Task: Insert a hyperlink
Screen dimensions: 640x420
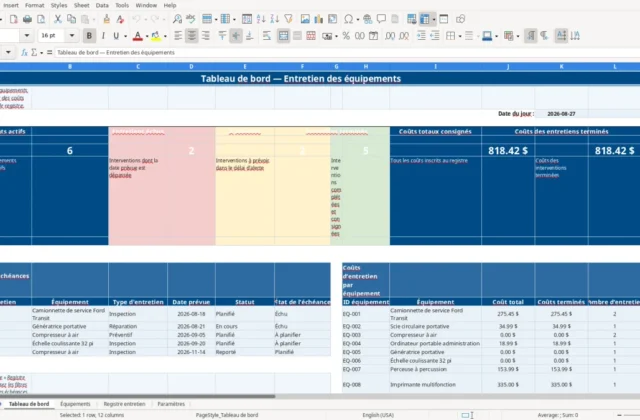Action: tap(367, 19)
